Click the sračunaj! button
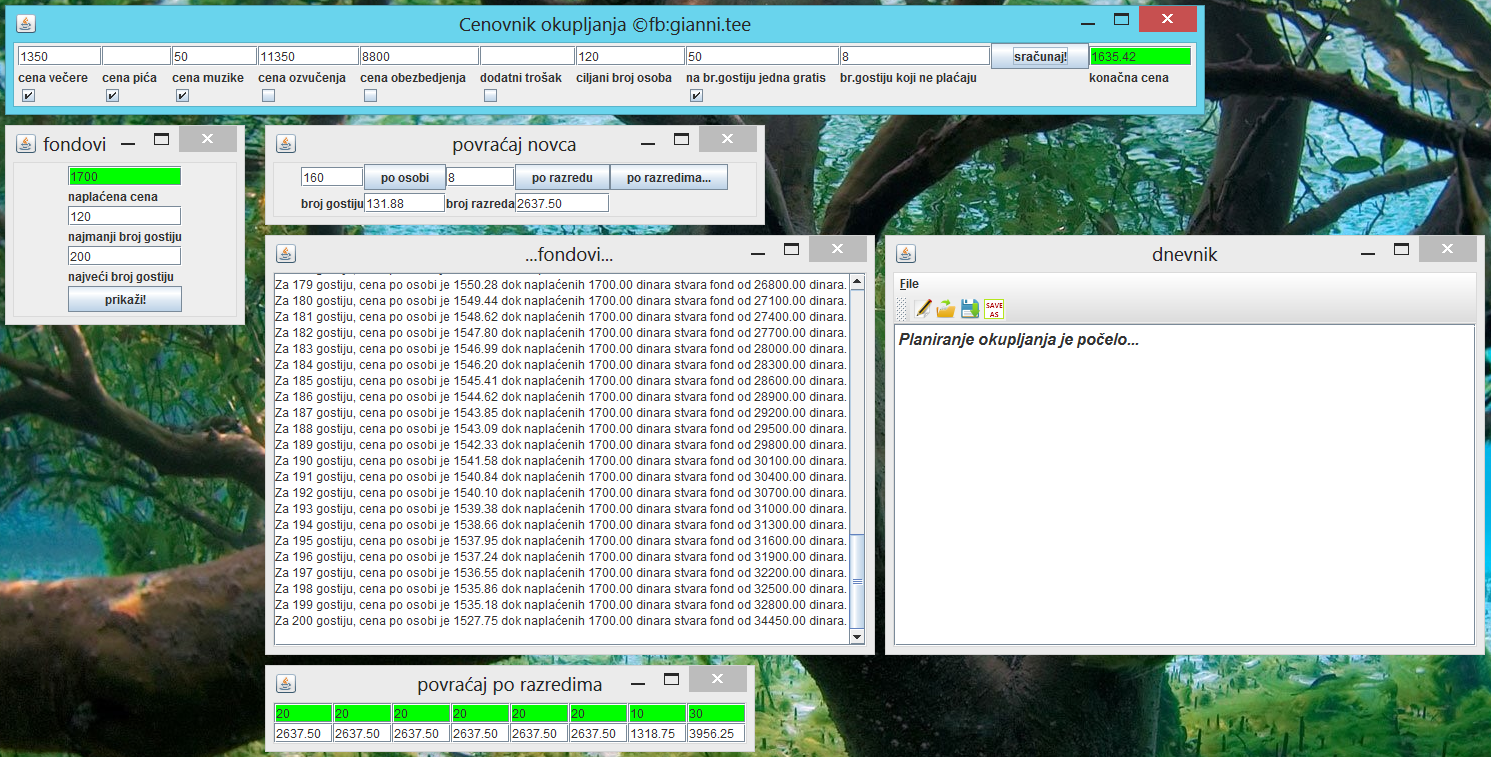Viewport: 1491px width, 757px height. click(1040, 56)
